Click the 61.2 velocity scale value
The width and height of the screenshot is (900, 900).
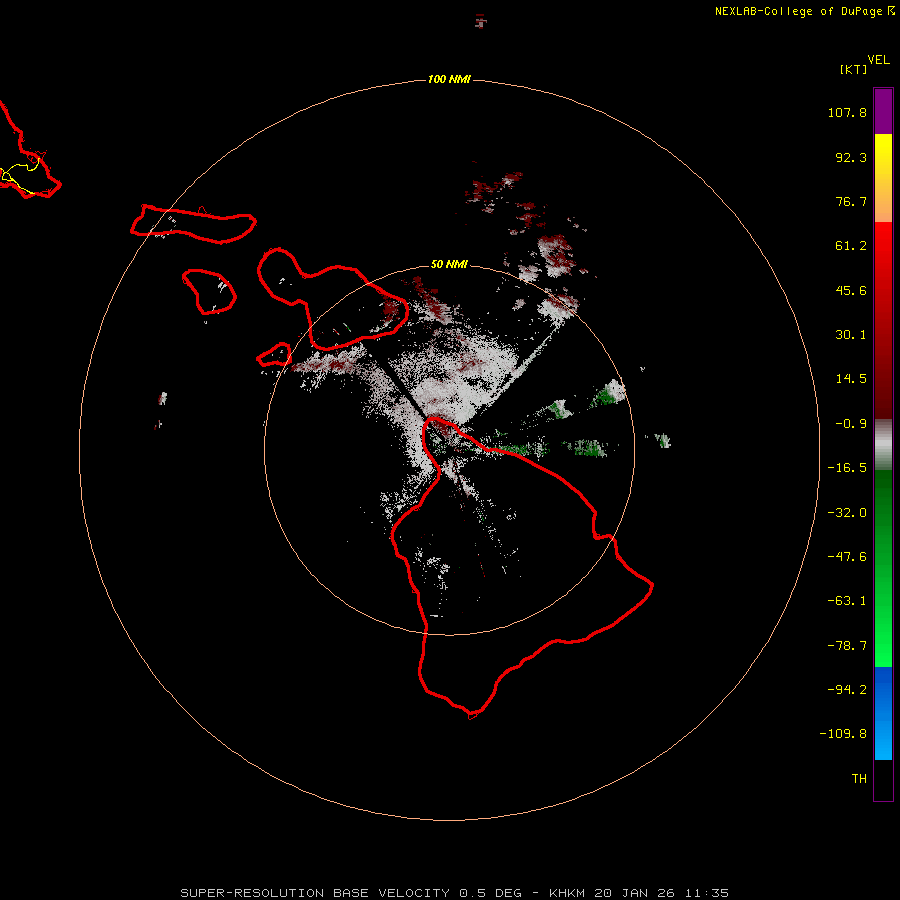(x=851, y=246)
